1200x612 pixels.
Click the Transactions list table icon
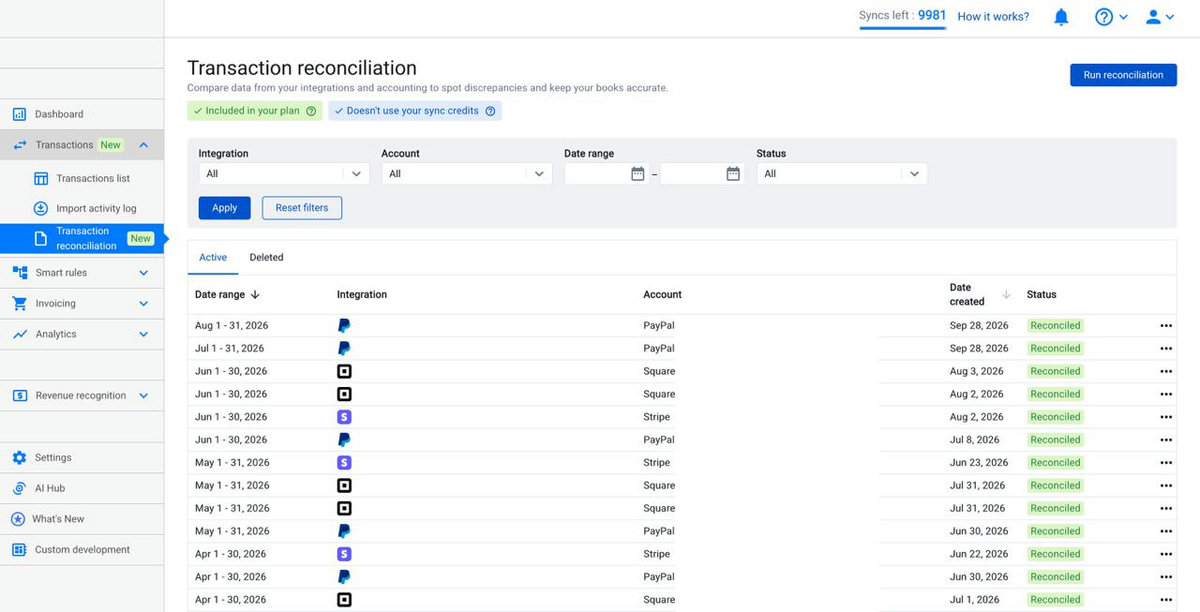click(41, 179)
